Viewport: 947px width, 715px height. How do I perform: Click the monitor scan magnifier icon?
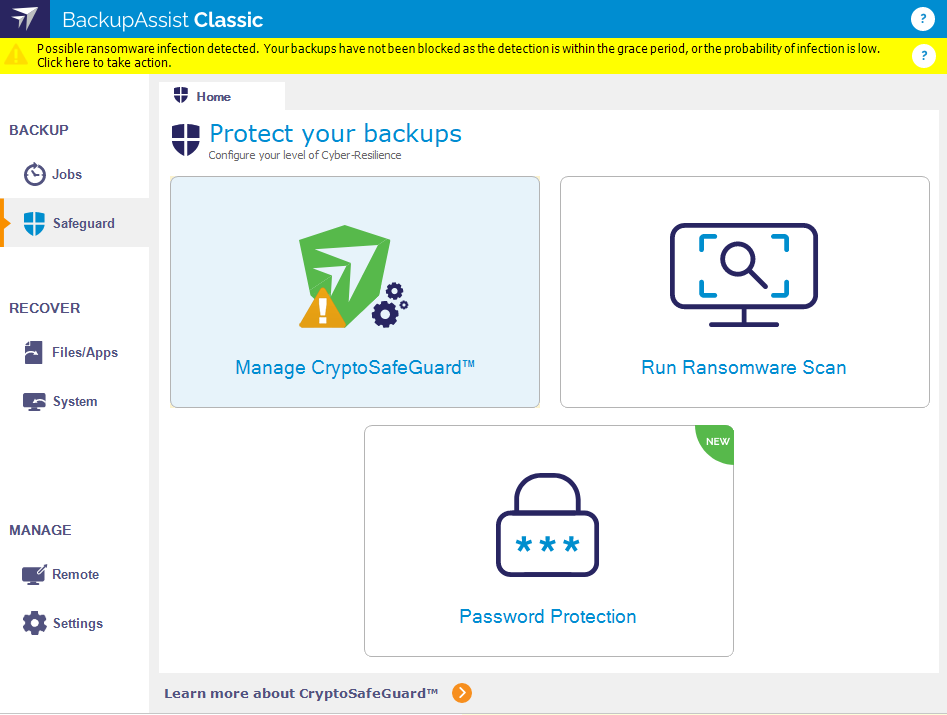(743, 275)
